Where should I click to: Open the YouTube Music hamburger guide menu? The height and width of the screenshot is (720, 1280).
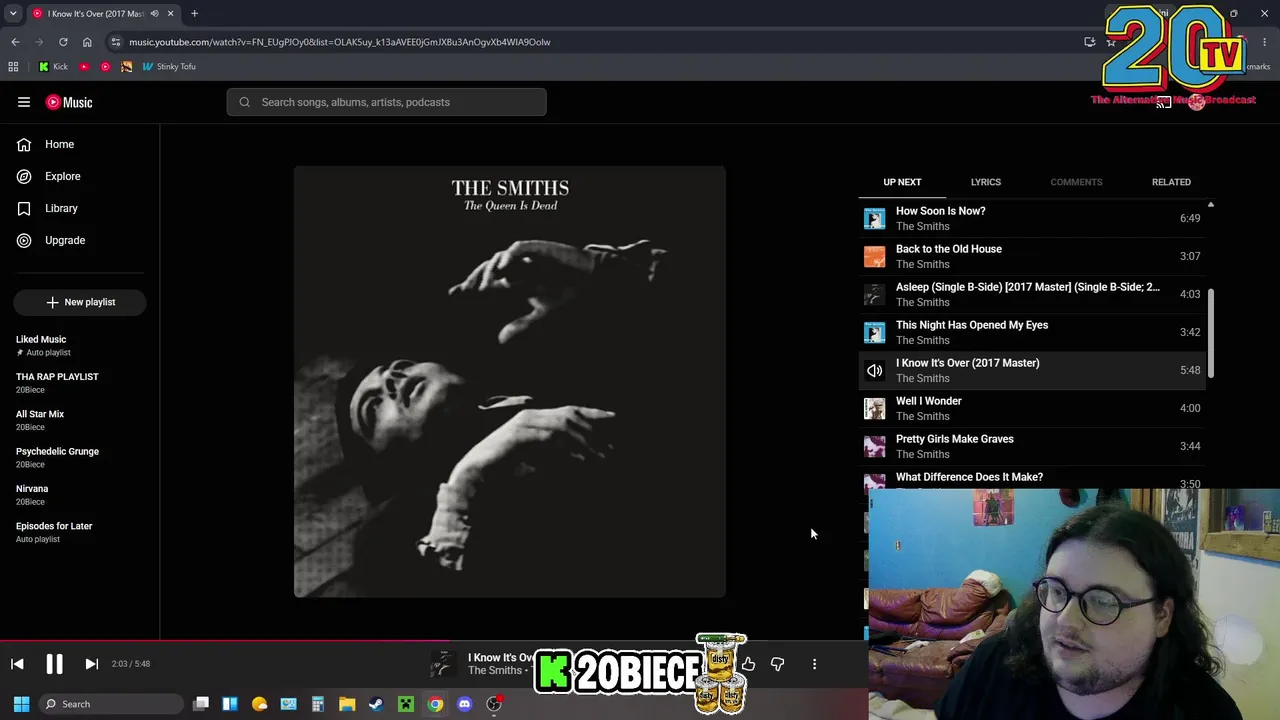(x=24, y=102)
